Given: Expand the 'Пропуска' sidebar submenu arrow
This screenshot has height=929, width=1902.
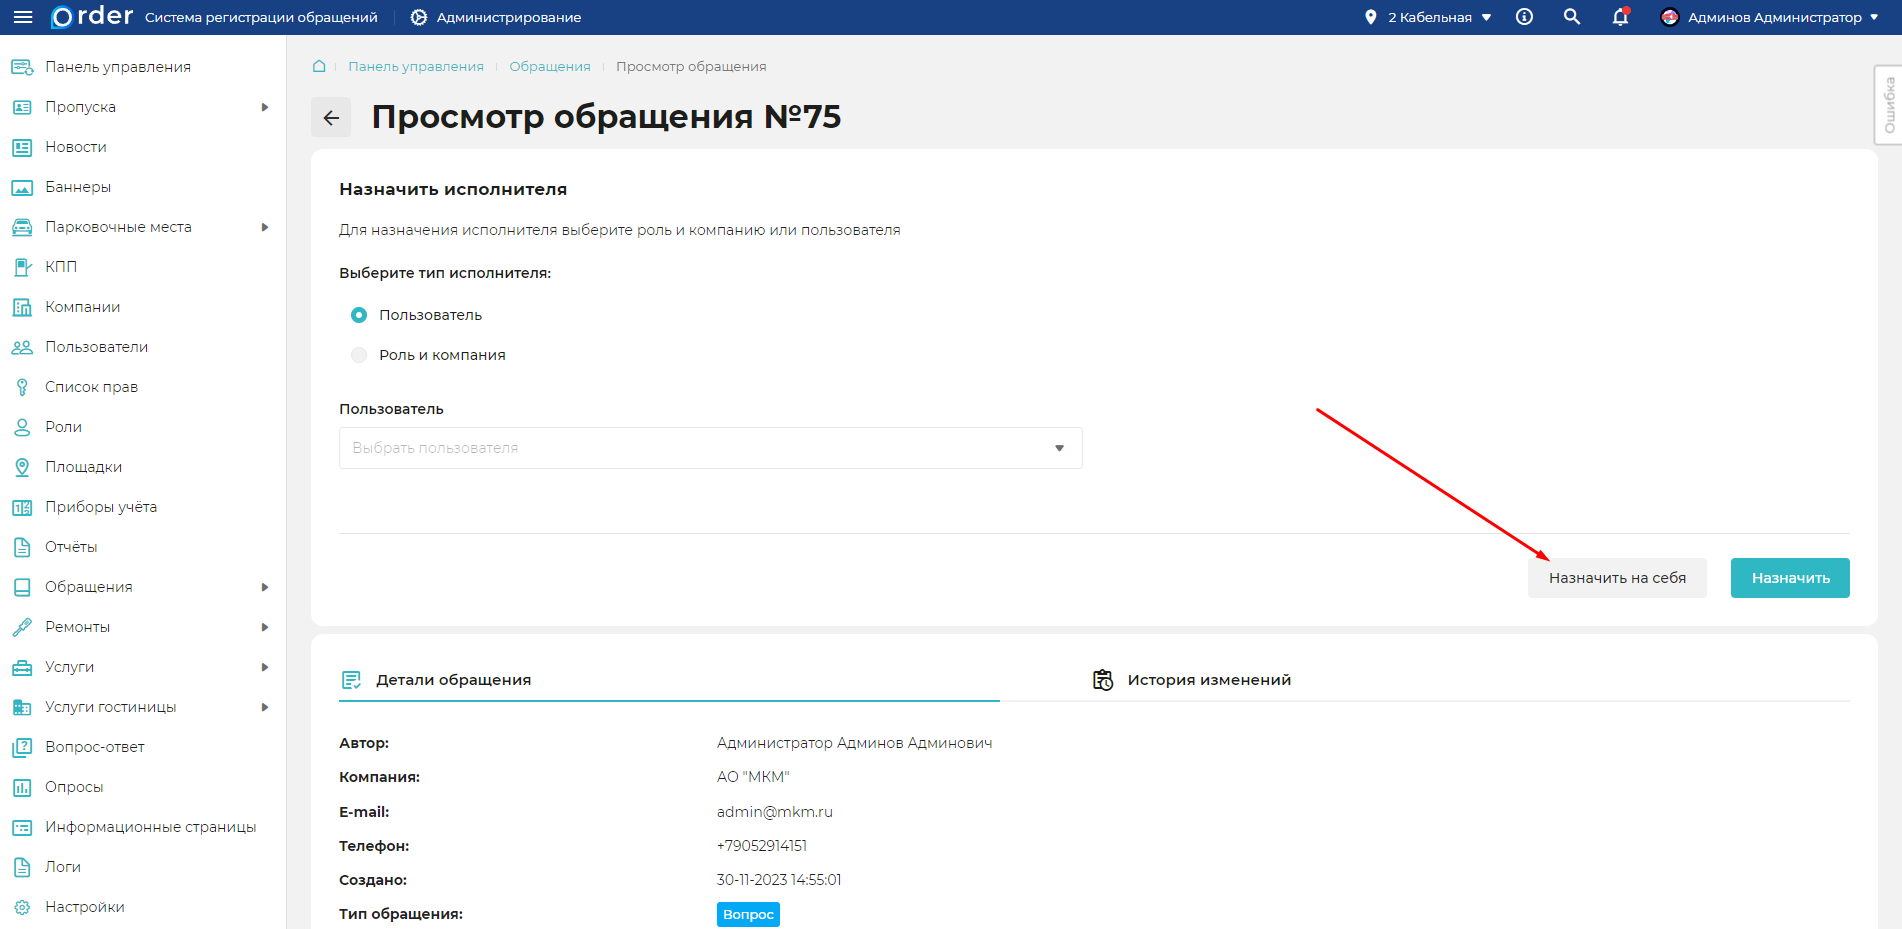Looking at the screenshot, I should tap(265, 107).
